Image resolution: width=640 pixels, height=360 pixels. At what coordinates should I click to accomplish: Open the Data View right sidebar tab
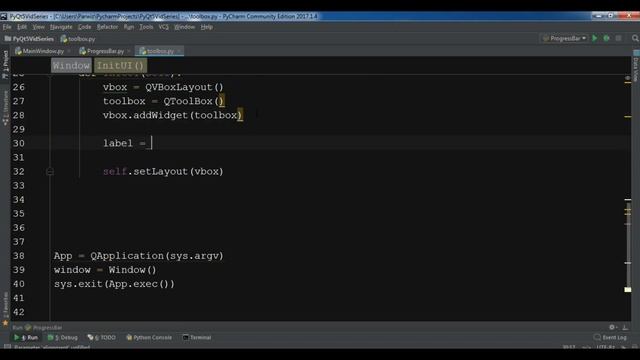click(636, 66)
